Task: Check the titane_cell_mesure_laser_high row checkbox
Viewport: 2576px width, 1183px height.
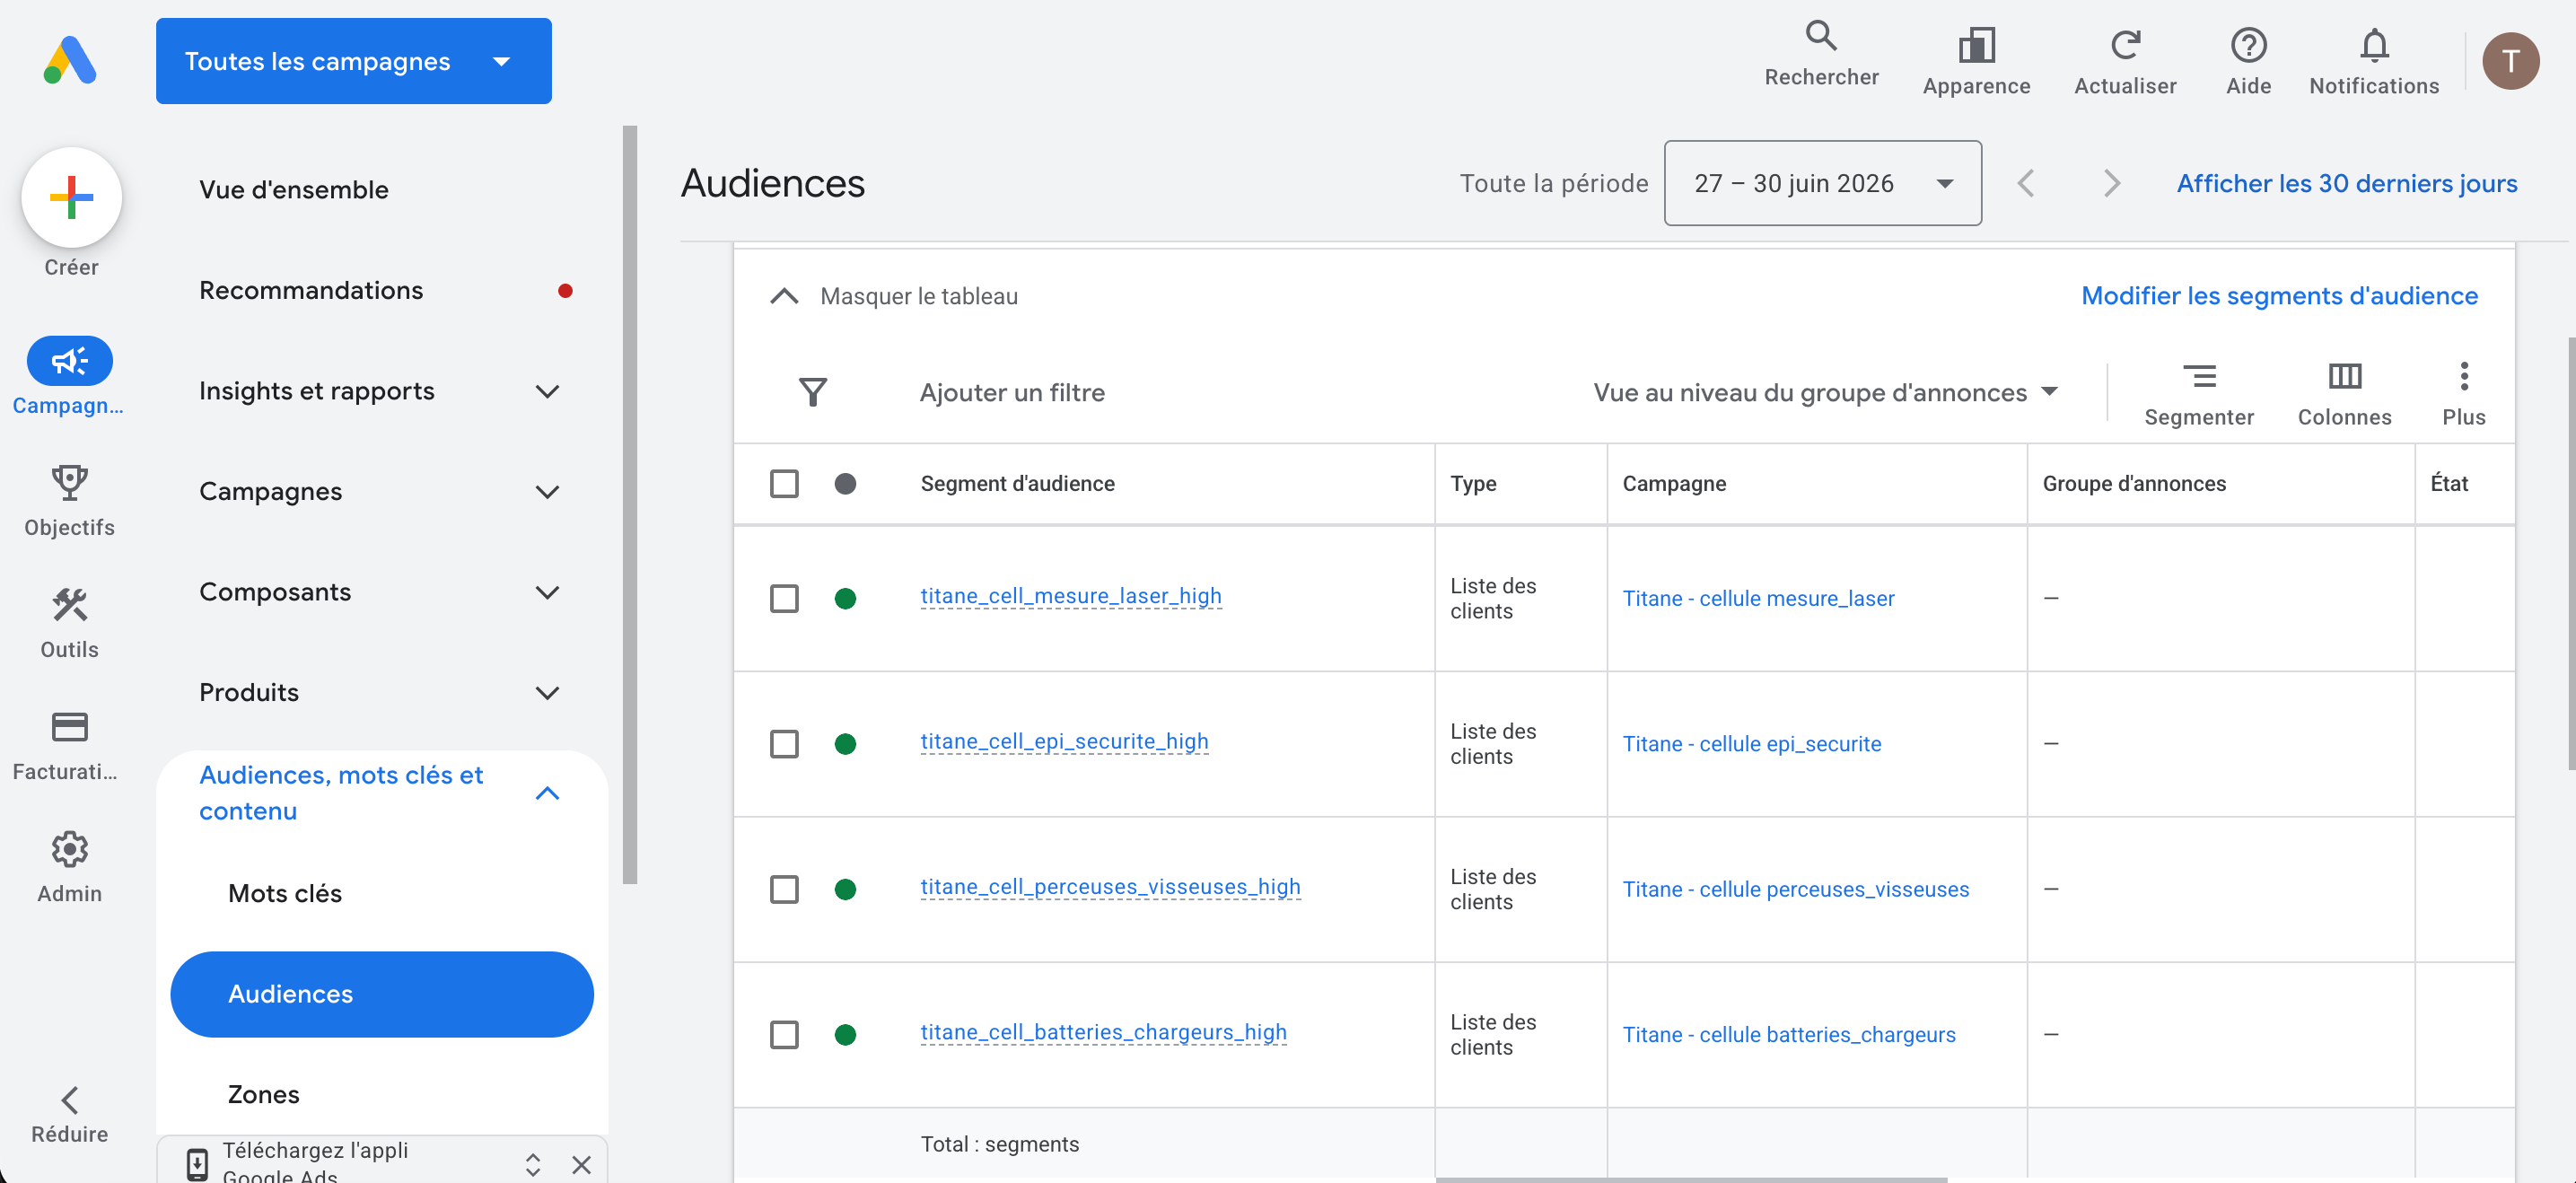Action: pos(784,599)
